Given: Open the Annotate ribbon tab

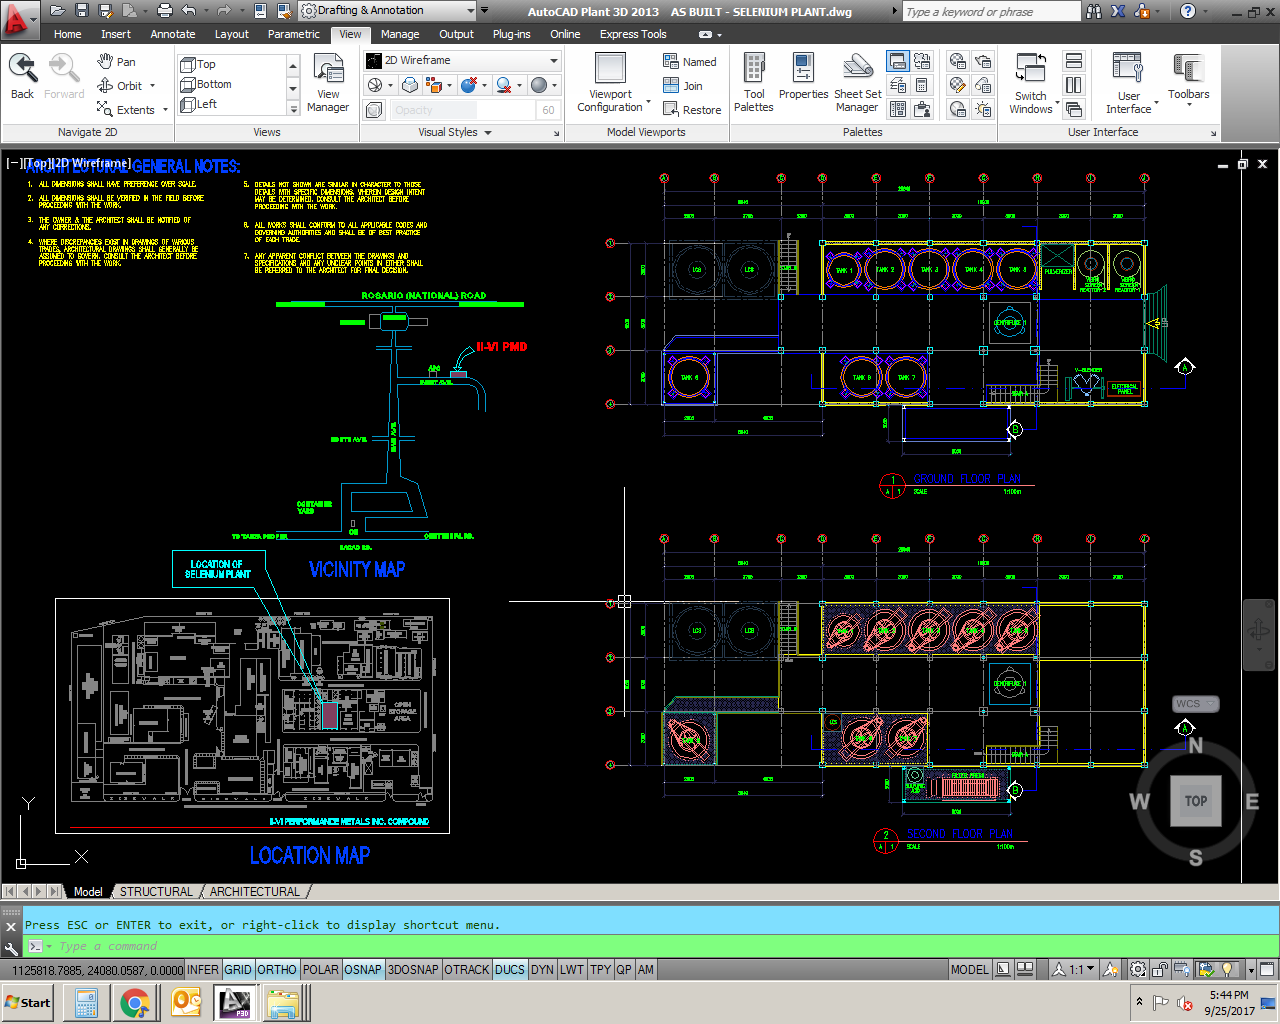Looking at the screenshot, I should click(172, 34).
